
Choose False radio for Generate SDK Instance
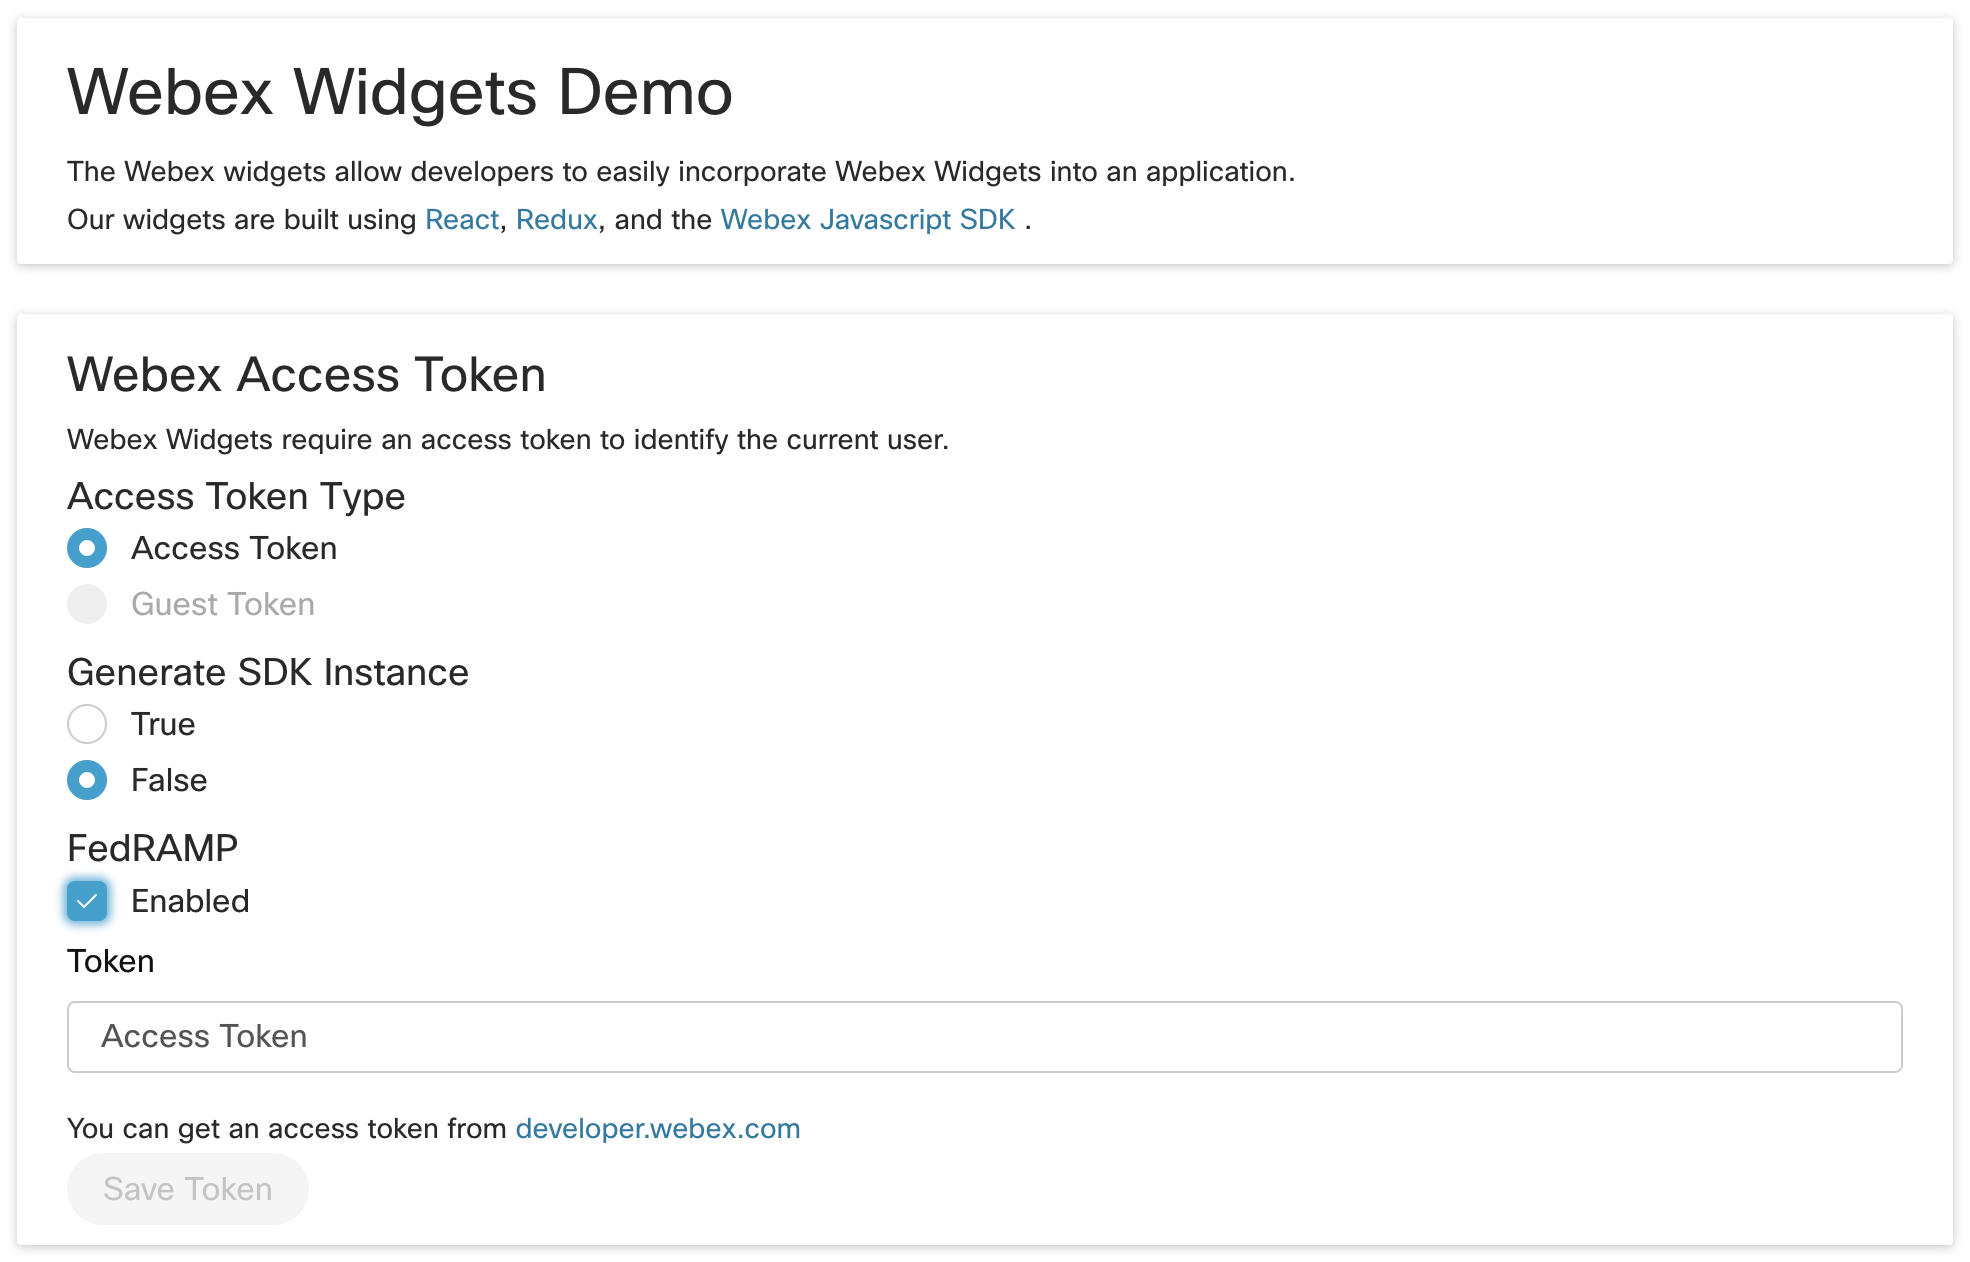87,780
